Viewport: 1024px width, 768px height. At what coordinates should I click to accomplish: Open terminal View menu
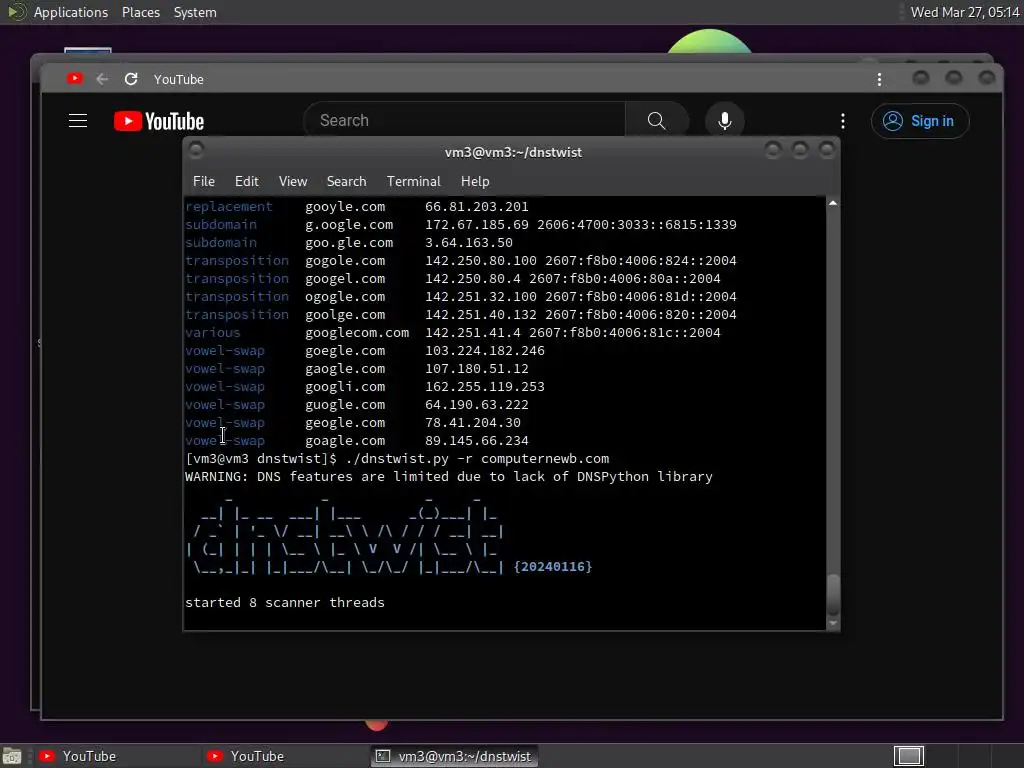coord(293,182)
